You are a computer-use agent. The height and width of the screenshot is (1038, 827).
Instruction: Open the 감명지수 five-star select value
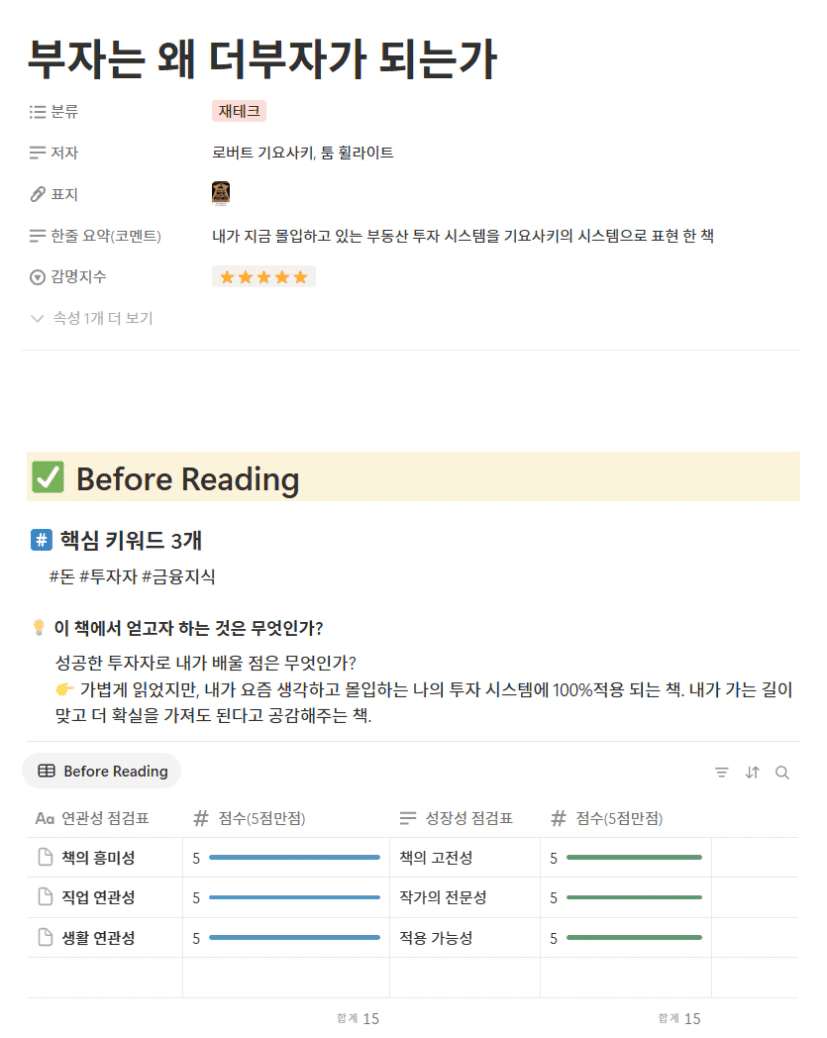[x=264, y=277]
